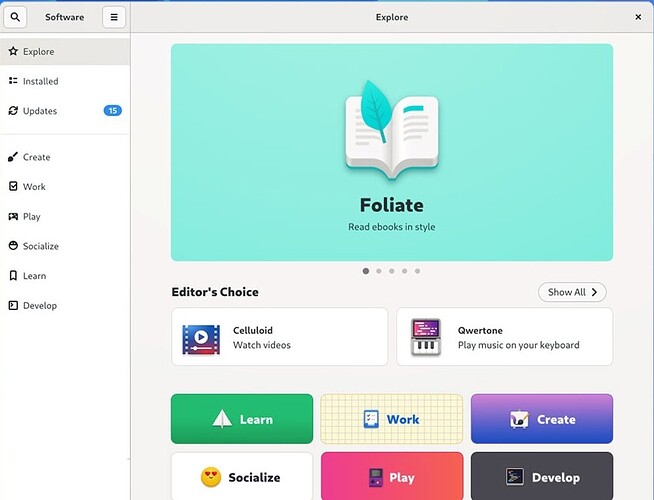Click the handheld console icon on Play tile
This screenshot has height=500, width=654.
click(x=376, y=478)
